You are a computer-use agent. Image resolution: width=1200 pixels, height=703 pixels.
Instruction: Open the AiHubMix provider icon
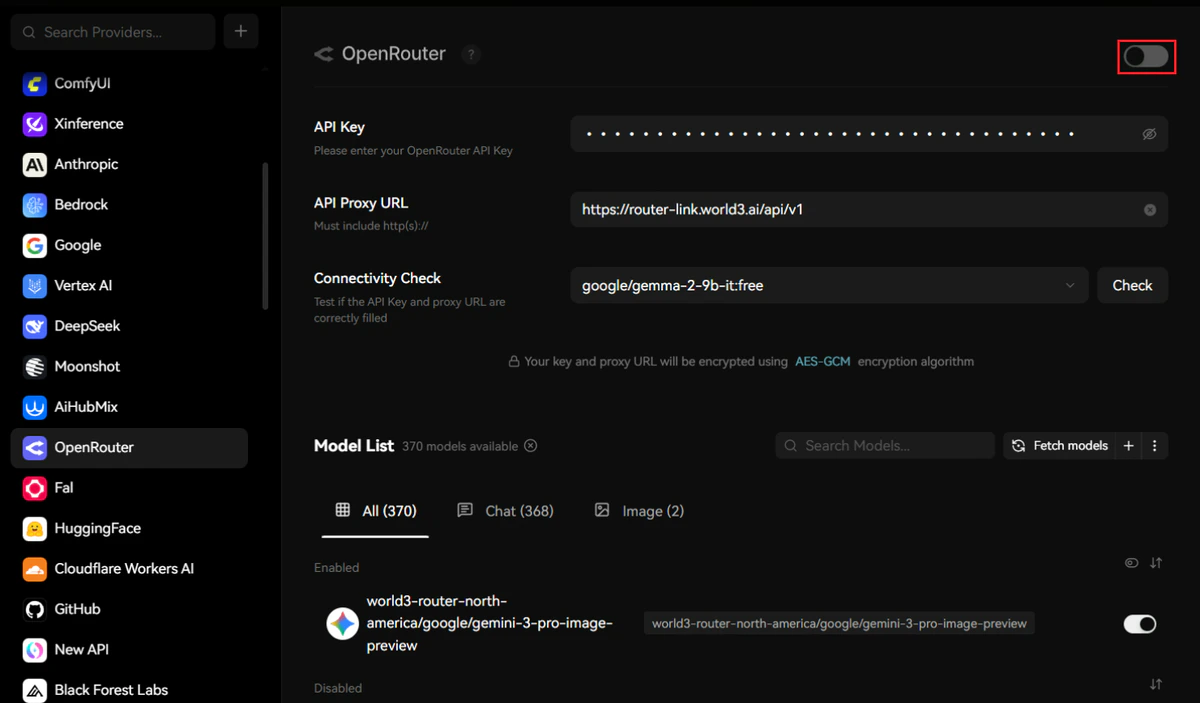coord(35,407)
